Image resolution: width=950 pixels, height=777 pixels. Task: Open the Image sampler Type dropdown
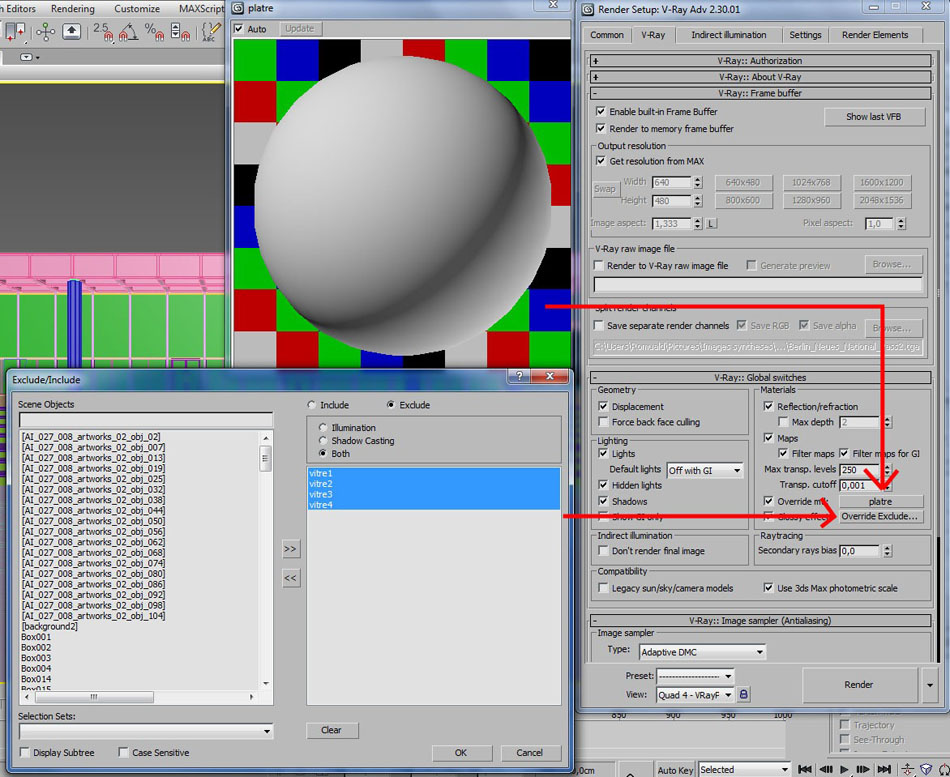click(x=701, y=652)
